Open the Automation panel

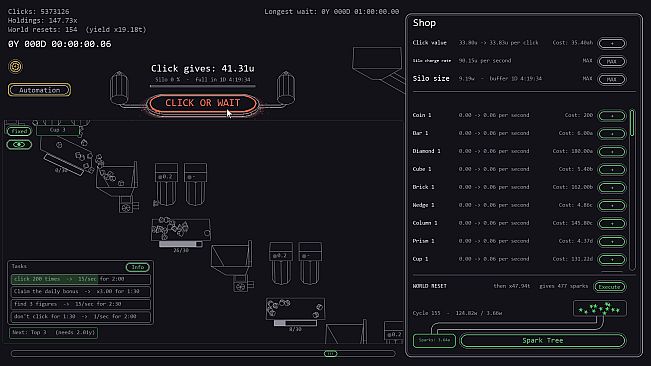(39, 90)
